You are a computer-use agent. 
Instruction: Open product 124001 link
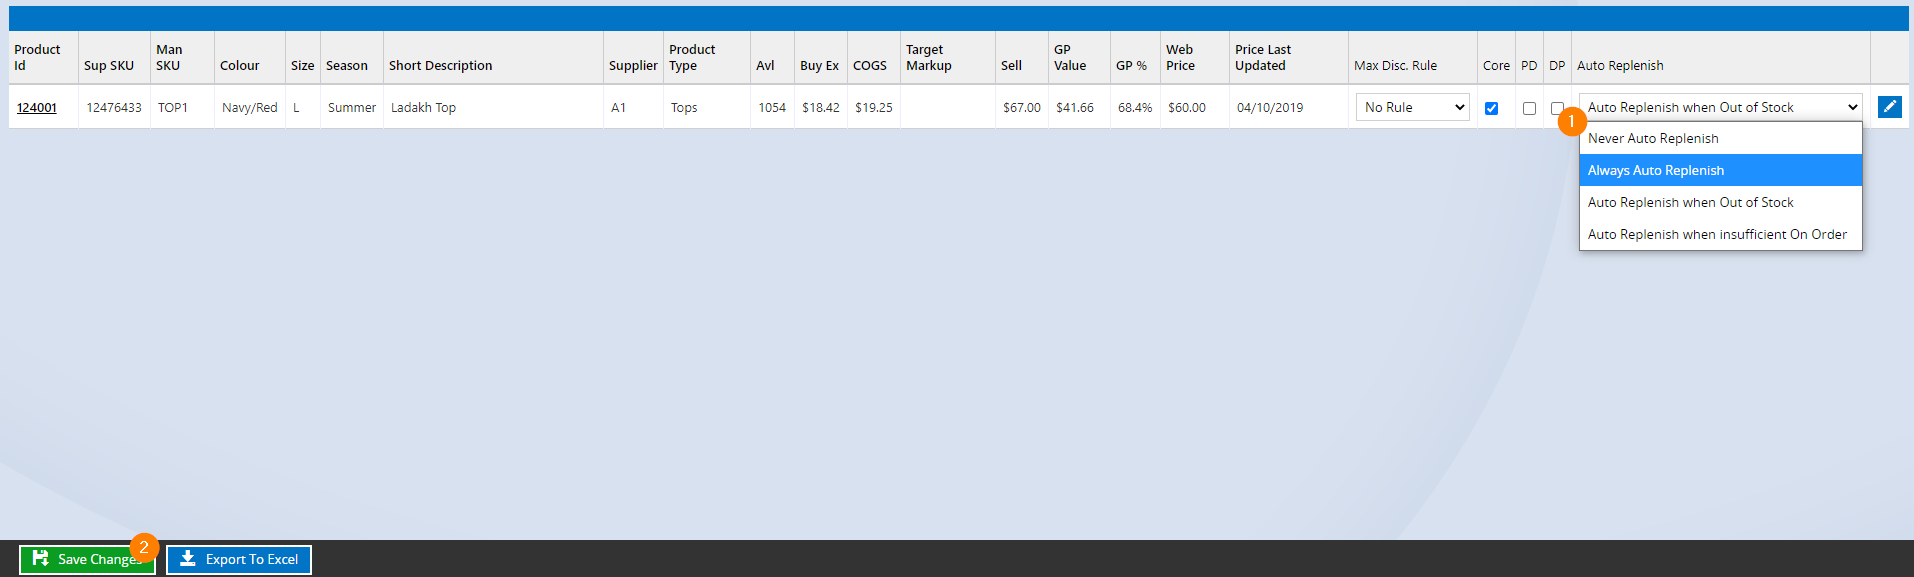(37, 107)
